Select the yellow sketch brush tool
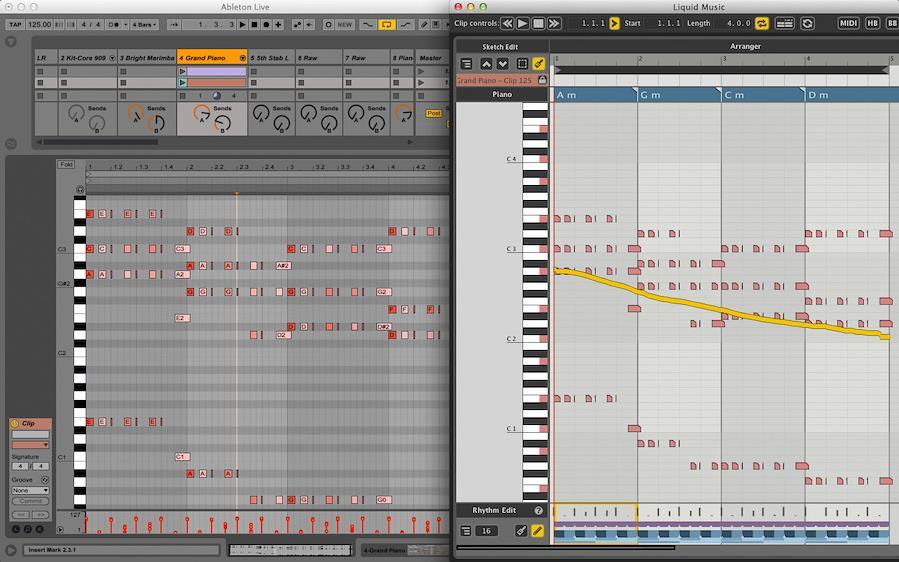899x562 pixels. 538,64
